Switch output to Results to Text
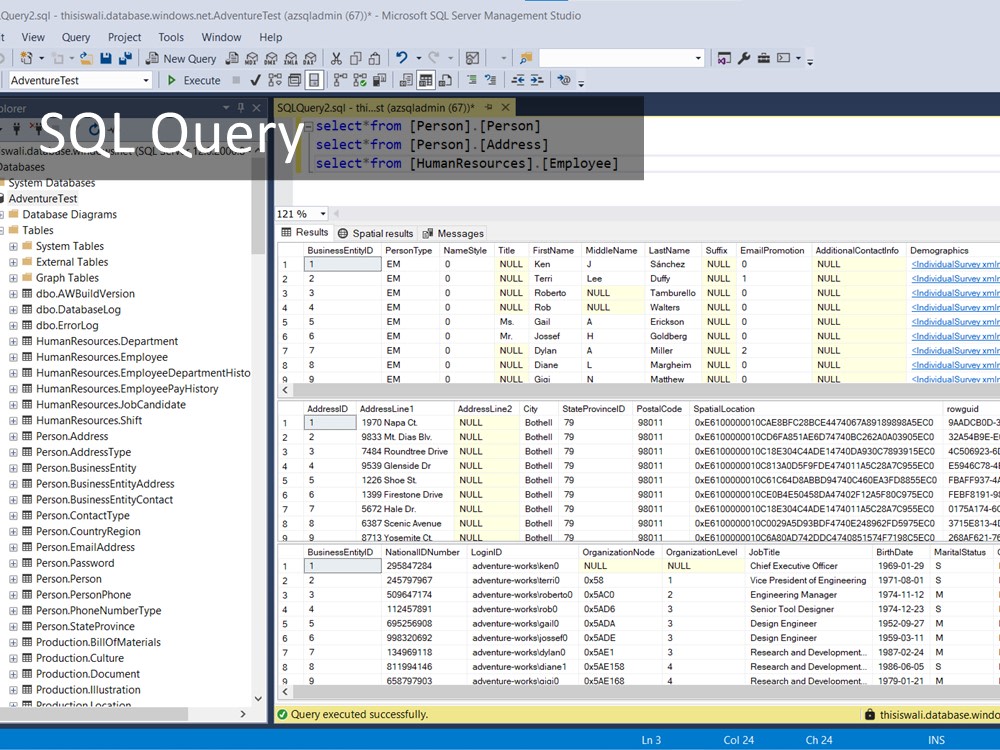This screenshot has width=1000, height=750. (x=406, y=80)
